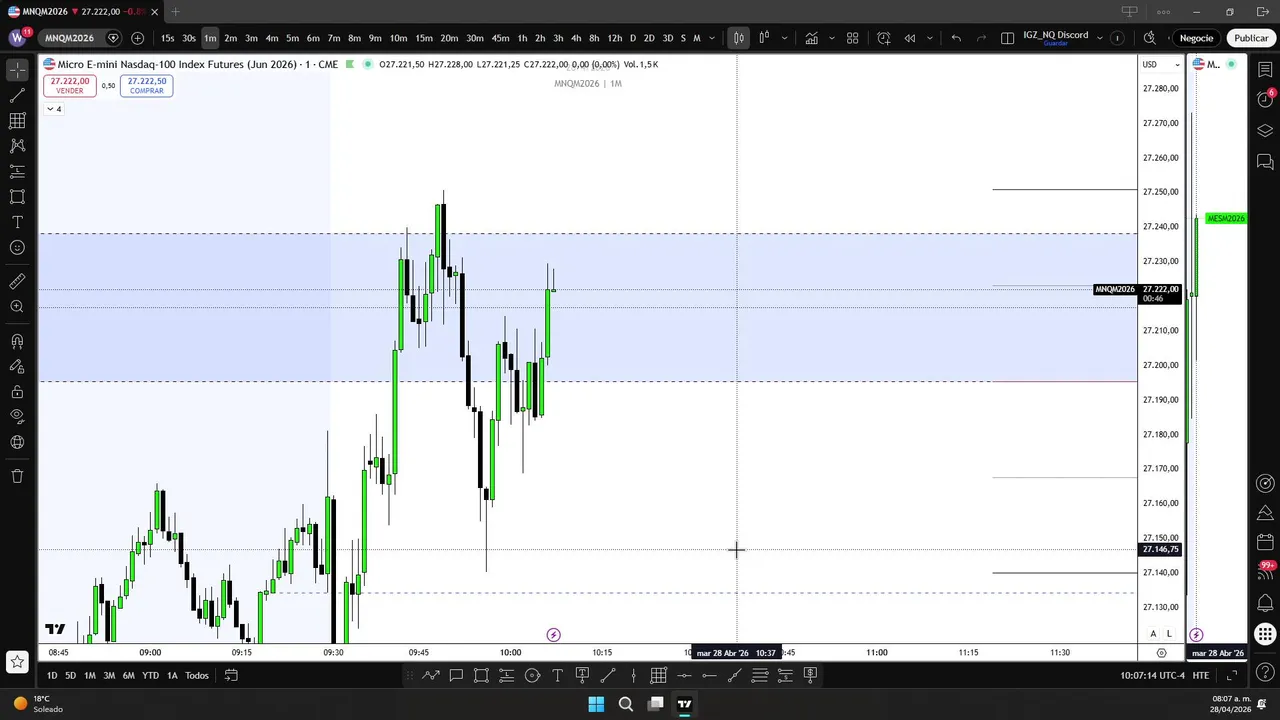Viewport: 1280px width, 720px height.
Task: Open chart time axis settings gear
Action: click(1161, 653)
